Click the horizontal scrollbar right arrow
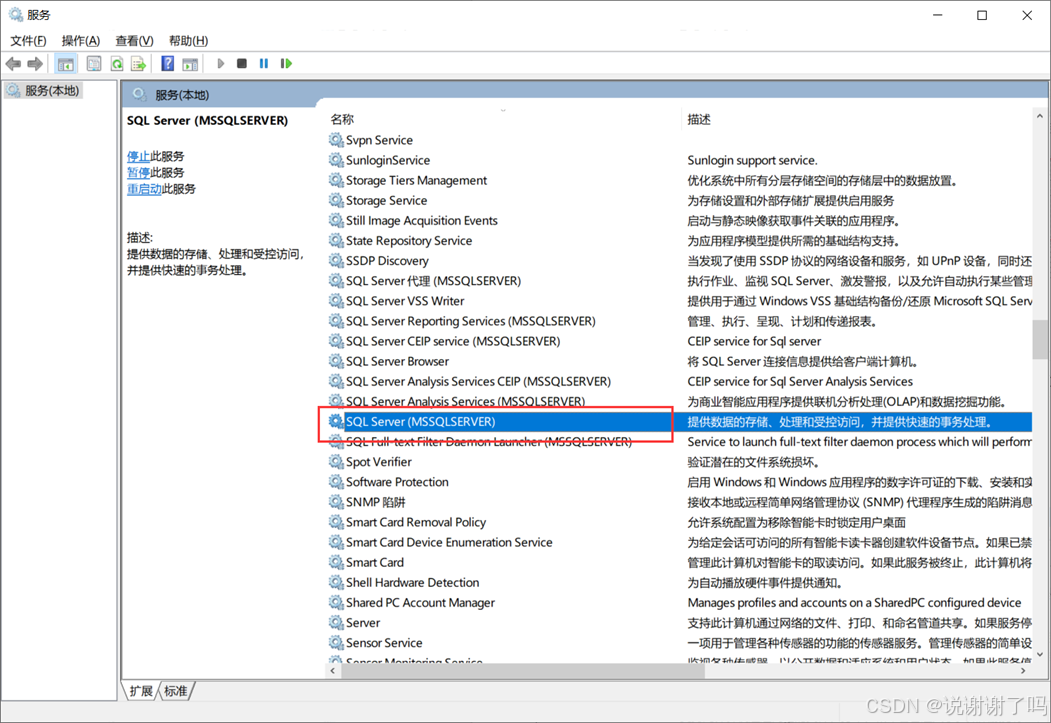This screenshot has height=723, width=1051. pos(1023,670)
